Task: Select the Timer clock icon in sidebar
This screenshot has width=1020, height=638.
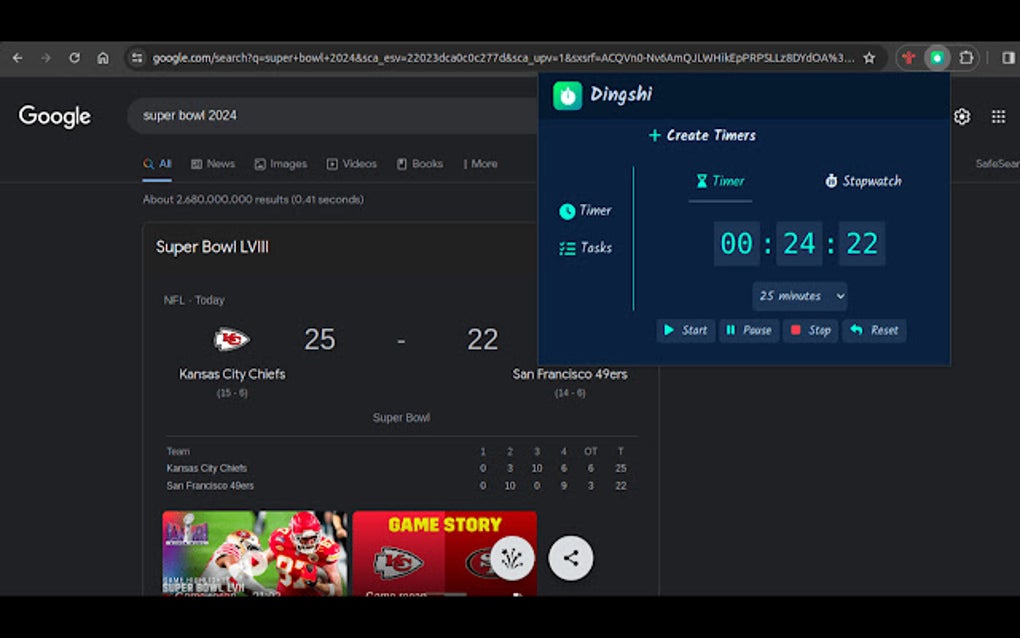Action: pos(570,210)
